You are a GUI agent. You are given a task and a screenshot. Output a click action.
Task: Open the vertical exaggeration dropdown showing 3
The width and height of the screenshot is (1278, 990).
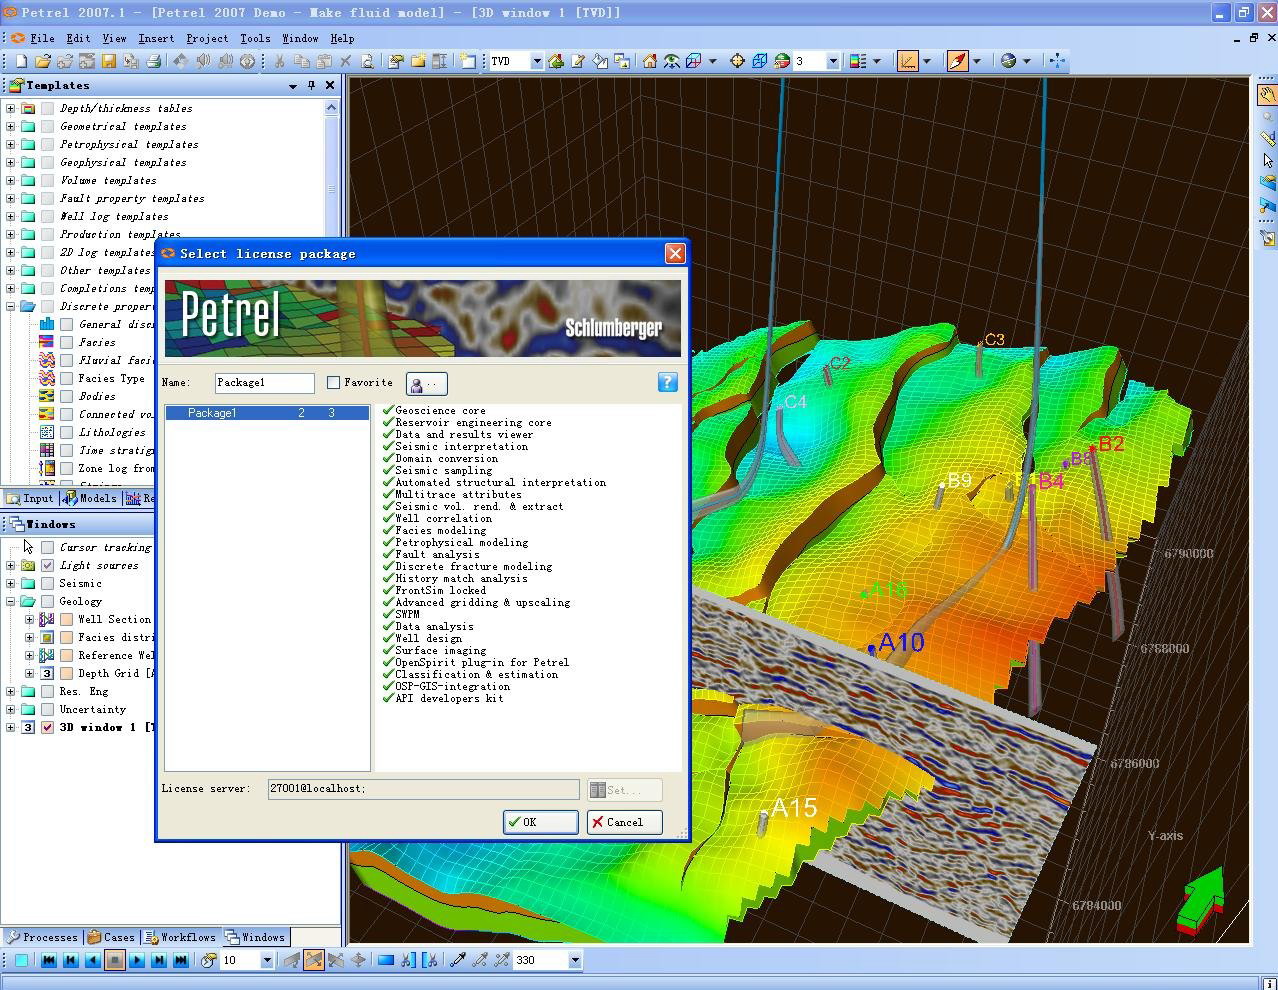click(832, 61)
